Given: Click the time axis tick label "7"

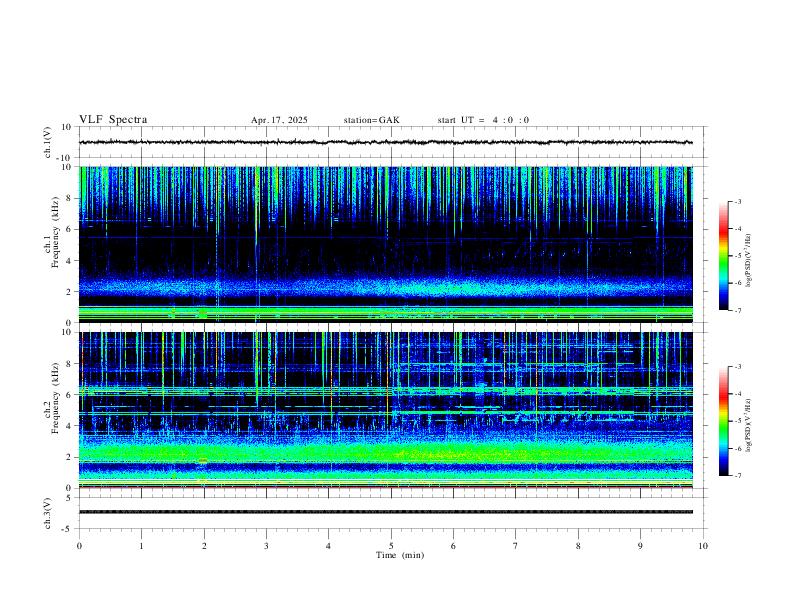Looking at the screenshot, I should tap(516, 546).
